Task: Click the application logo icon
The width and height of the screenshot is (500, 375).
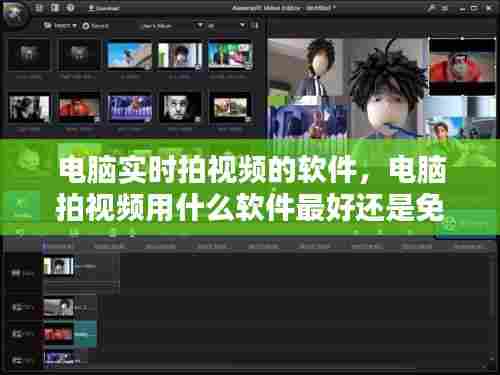Action: (x=15, y=13)
